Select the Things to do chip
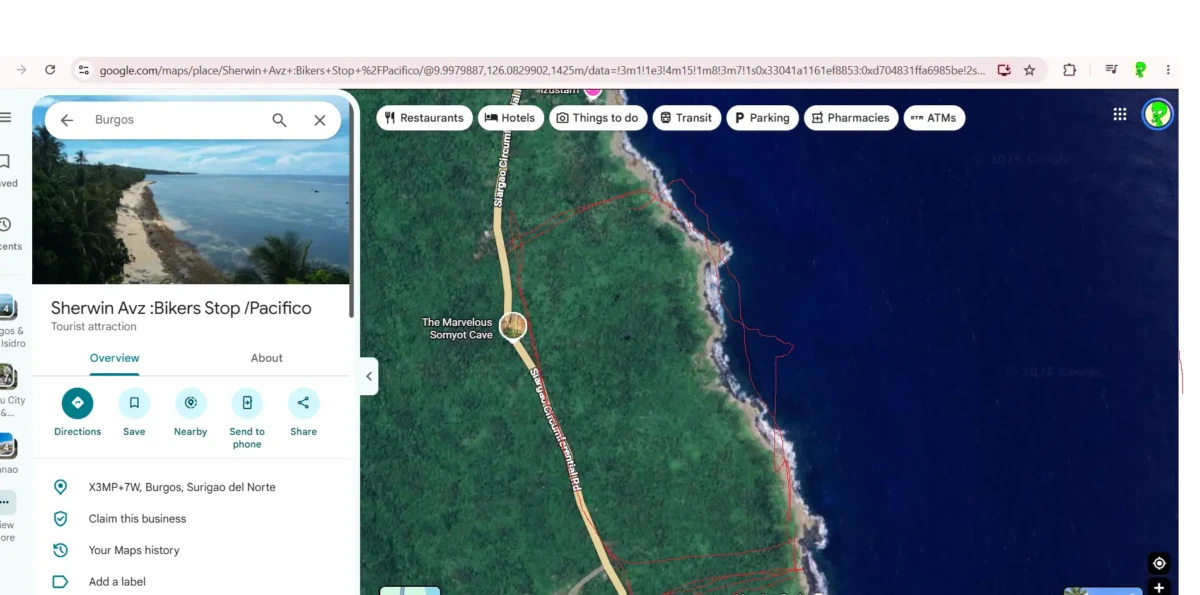Image resolution: width=1200 pixels, height=595 pixels. (597, 118)
